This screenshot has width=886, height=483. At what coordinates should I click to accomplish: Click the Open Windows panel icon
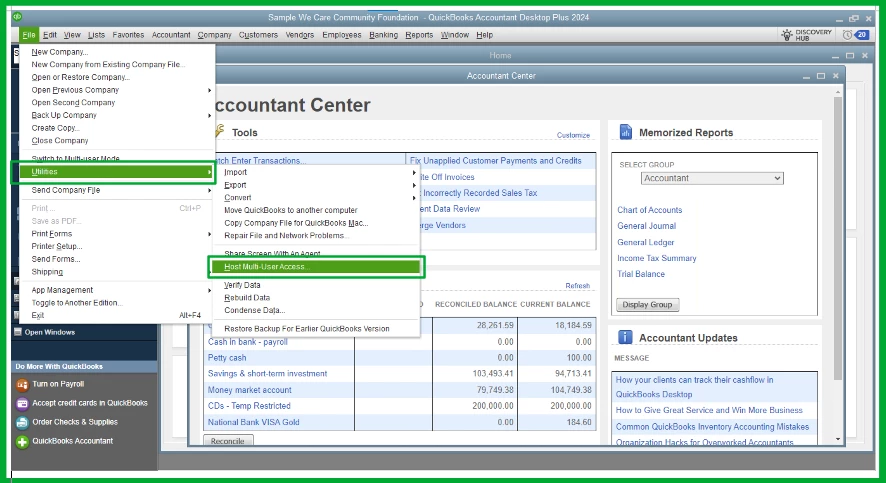click(x=18, y=332)
